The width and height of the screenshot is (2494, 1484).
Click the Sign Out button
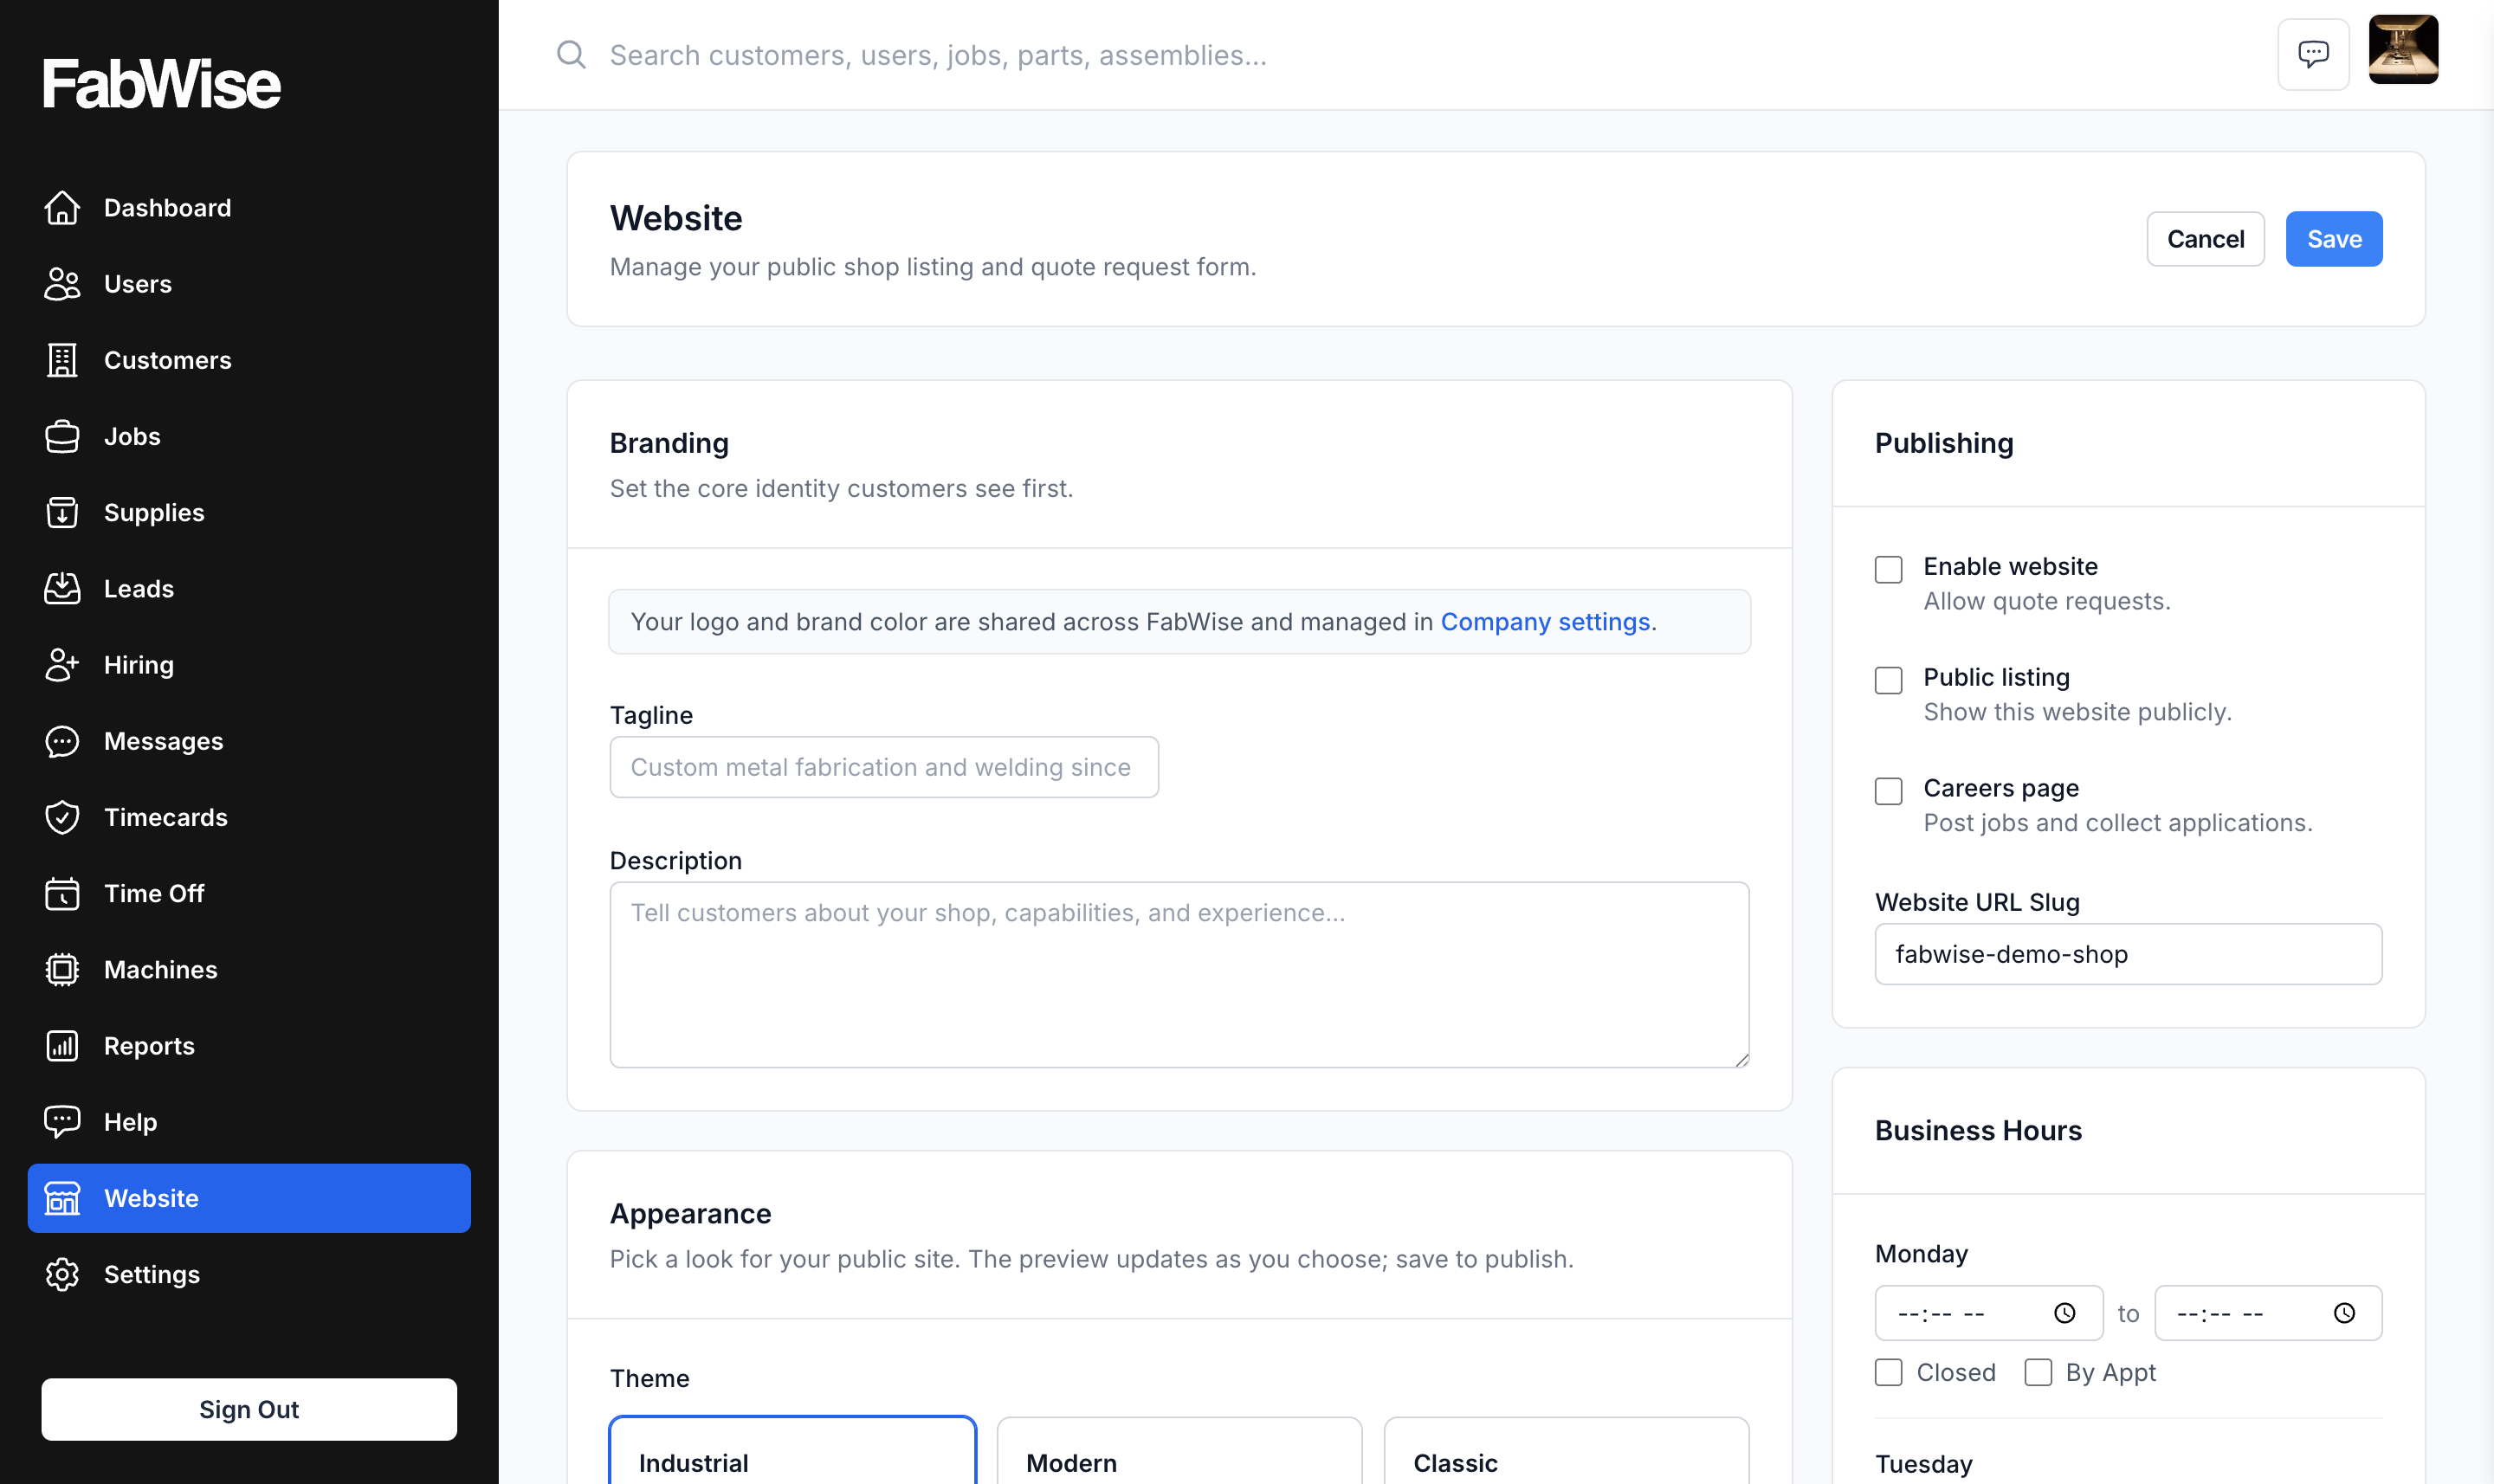(x=249, y=1409)
